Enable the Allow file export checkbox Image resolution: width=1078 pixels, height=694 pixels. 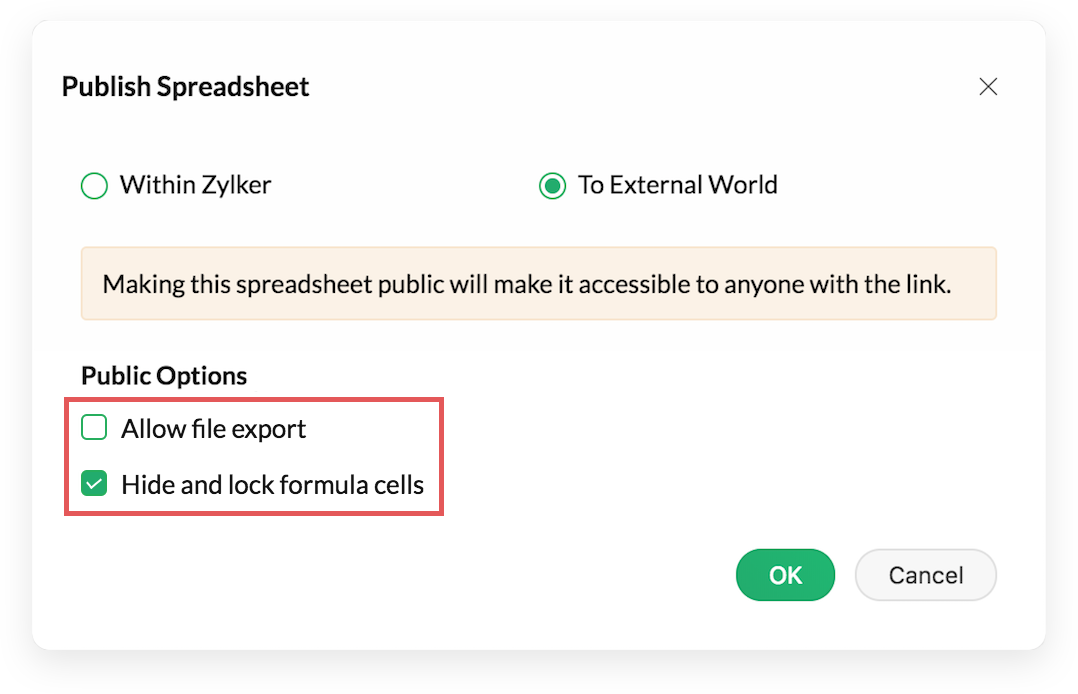[x=94, y=429]
